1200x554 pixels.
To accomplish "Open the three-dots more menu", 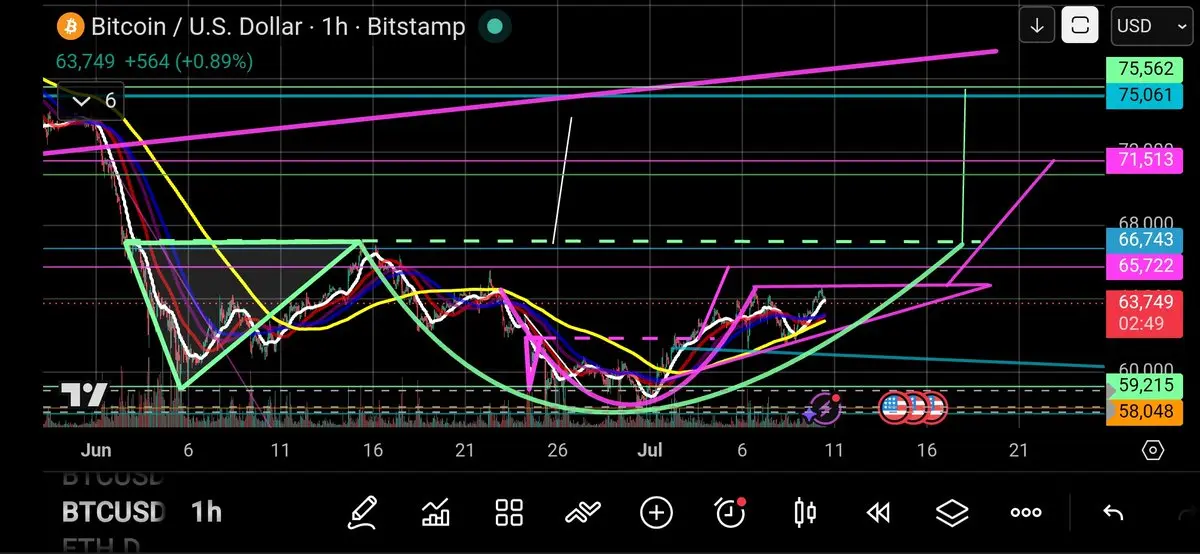I will tap(1026, 513).
